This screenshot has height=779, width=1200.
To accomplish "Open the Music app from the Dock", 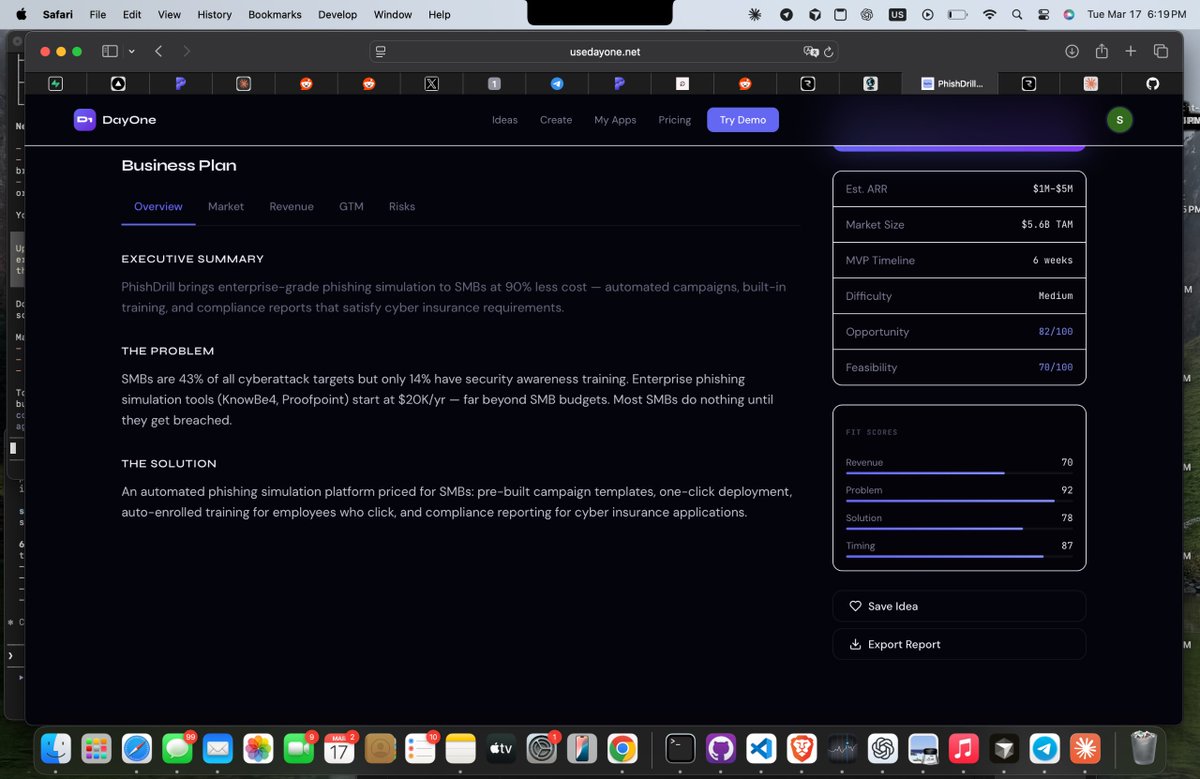I will pyautogui.click(x=963, y=748).
